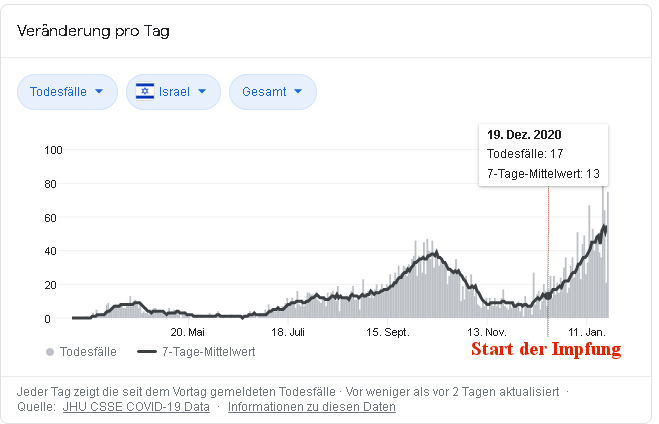Click the gray Todesfälle legend dot
The image size is (659, 424).
coord(50,352)
